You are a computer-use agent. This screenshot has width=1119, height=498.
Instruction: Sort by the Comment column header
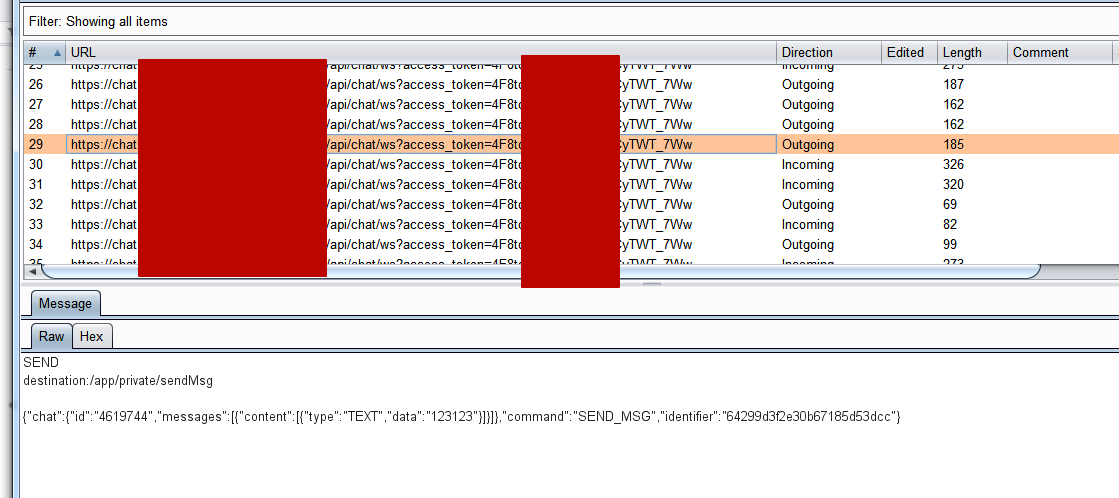click(x=1060, y=52)
